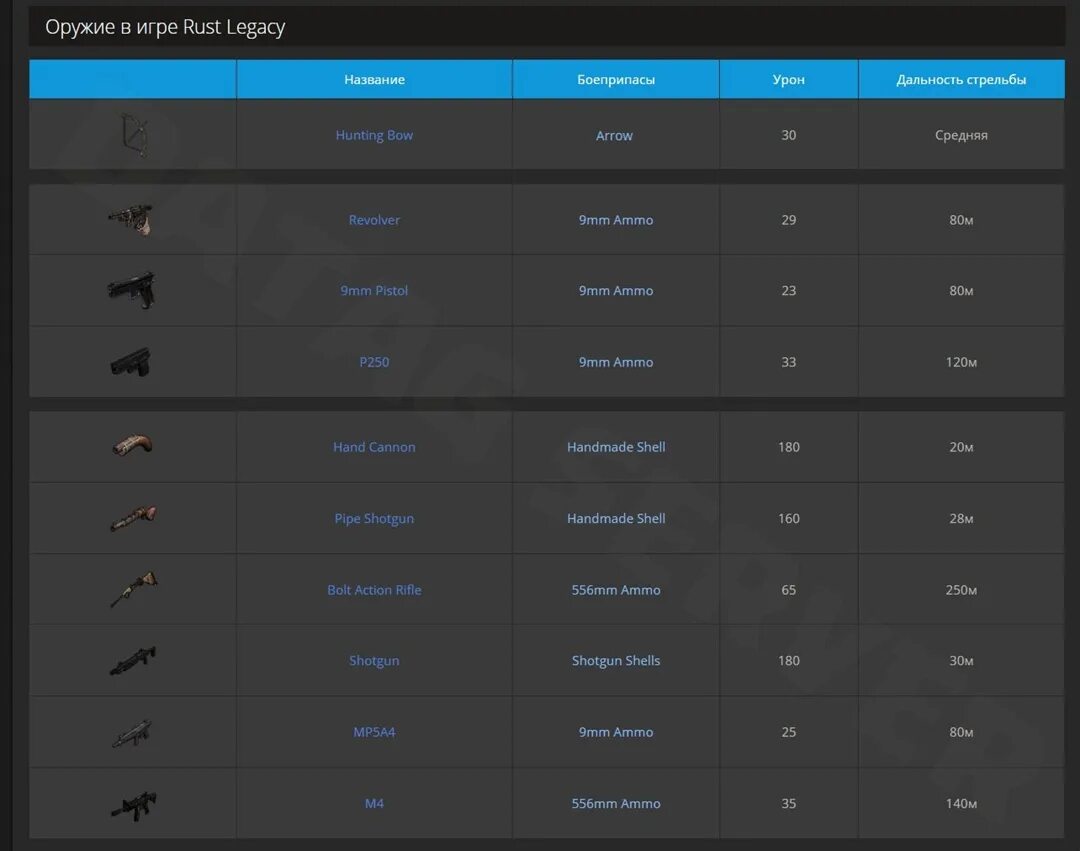Click 556mm Ammo in Bolt Action Rifle row

pyautogui.click(x=616, y=590)
